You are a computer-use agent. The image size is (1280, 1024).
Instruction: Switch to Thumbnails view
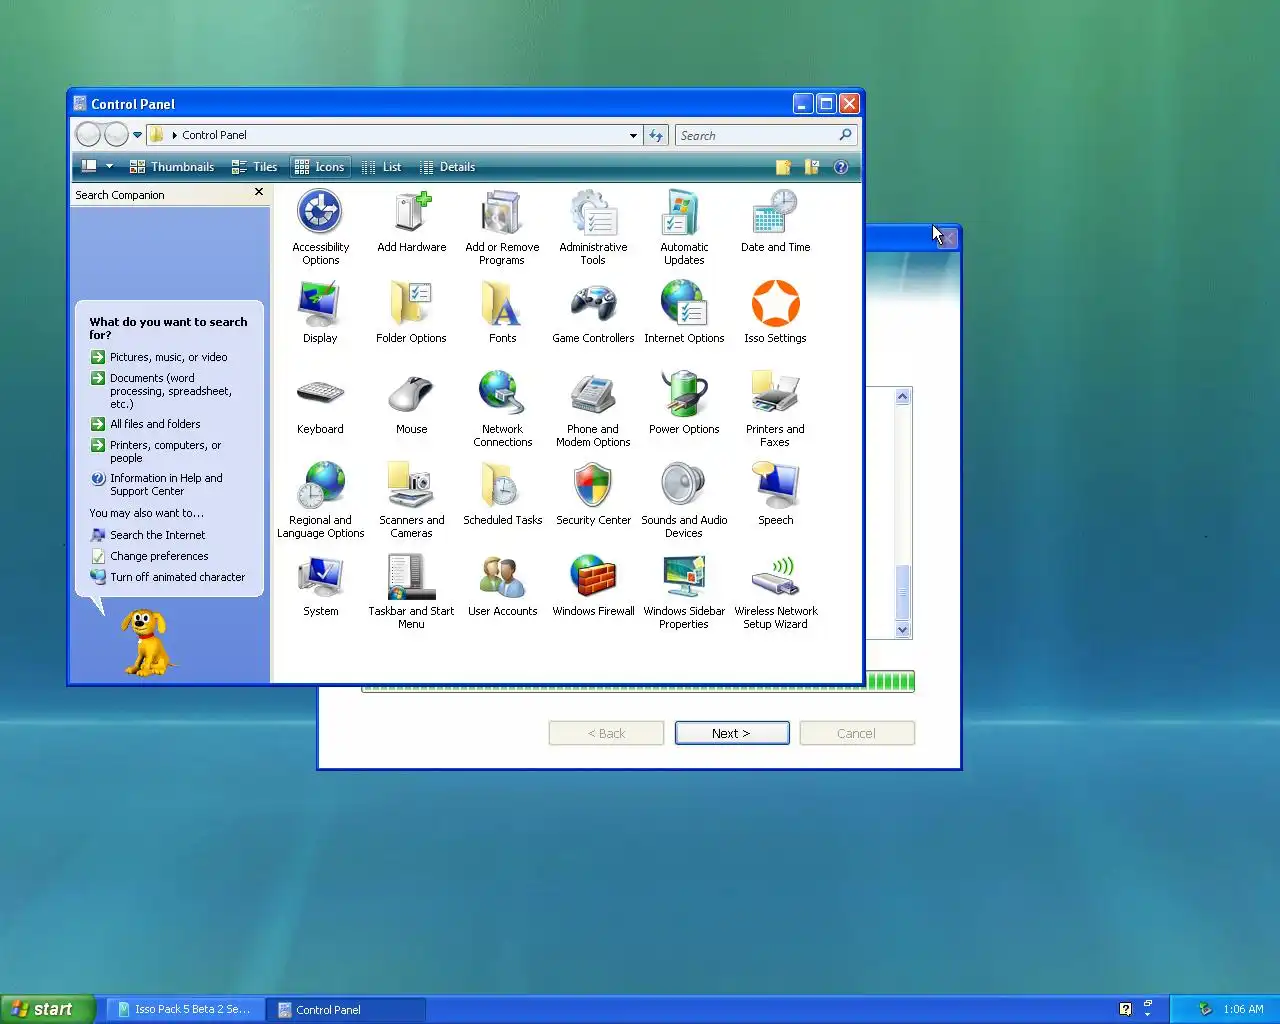click(172, 167)
